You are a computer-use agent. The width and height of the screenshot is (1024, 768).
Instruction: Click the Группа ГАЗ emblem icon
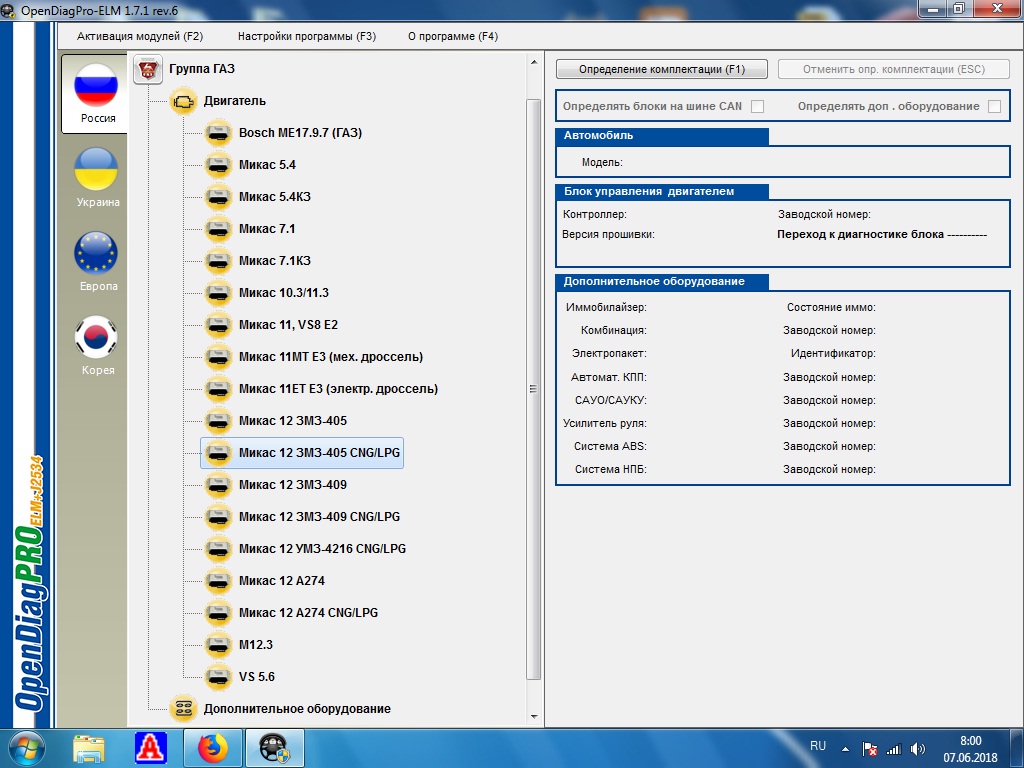tap(148, 69)
